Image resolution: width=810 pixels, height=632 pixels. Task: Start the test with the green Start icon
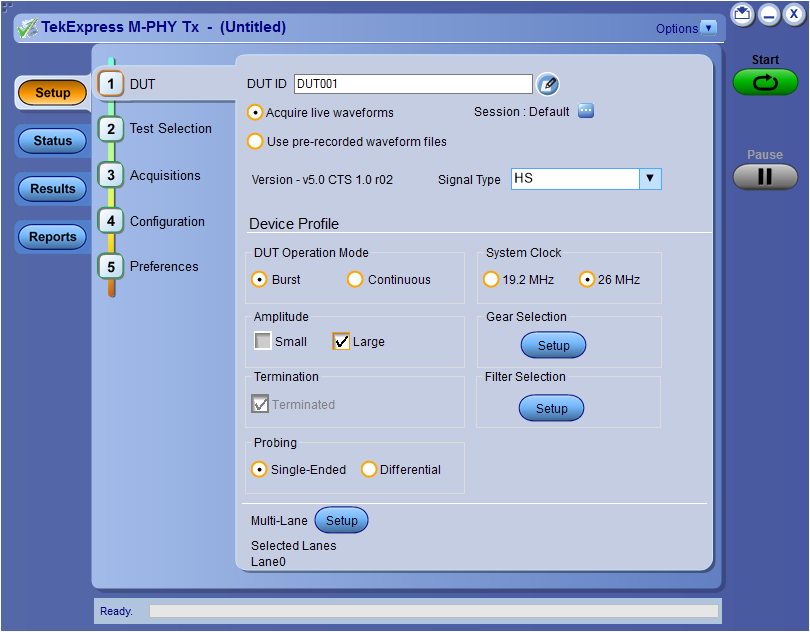click(x=765, y=84)
